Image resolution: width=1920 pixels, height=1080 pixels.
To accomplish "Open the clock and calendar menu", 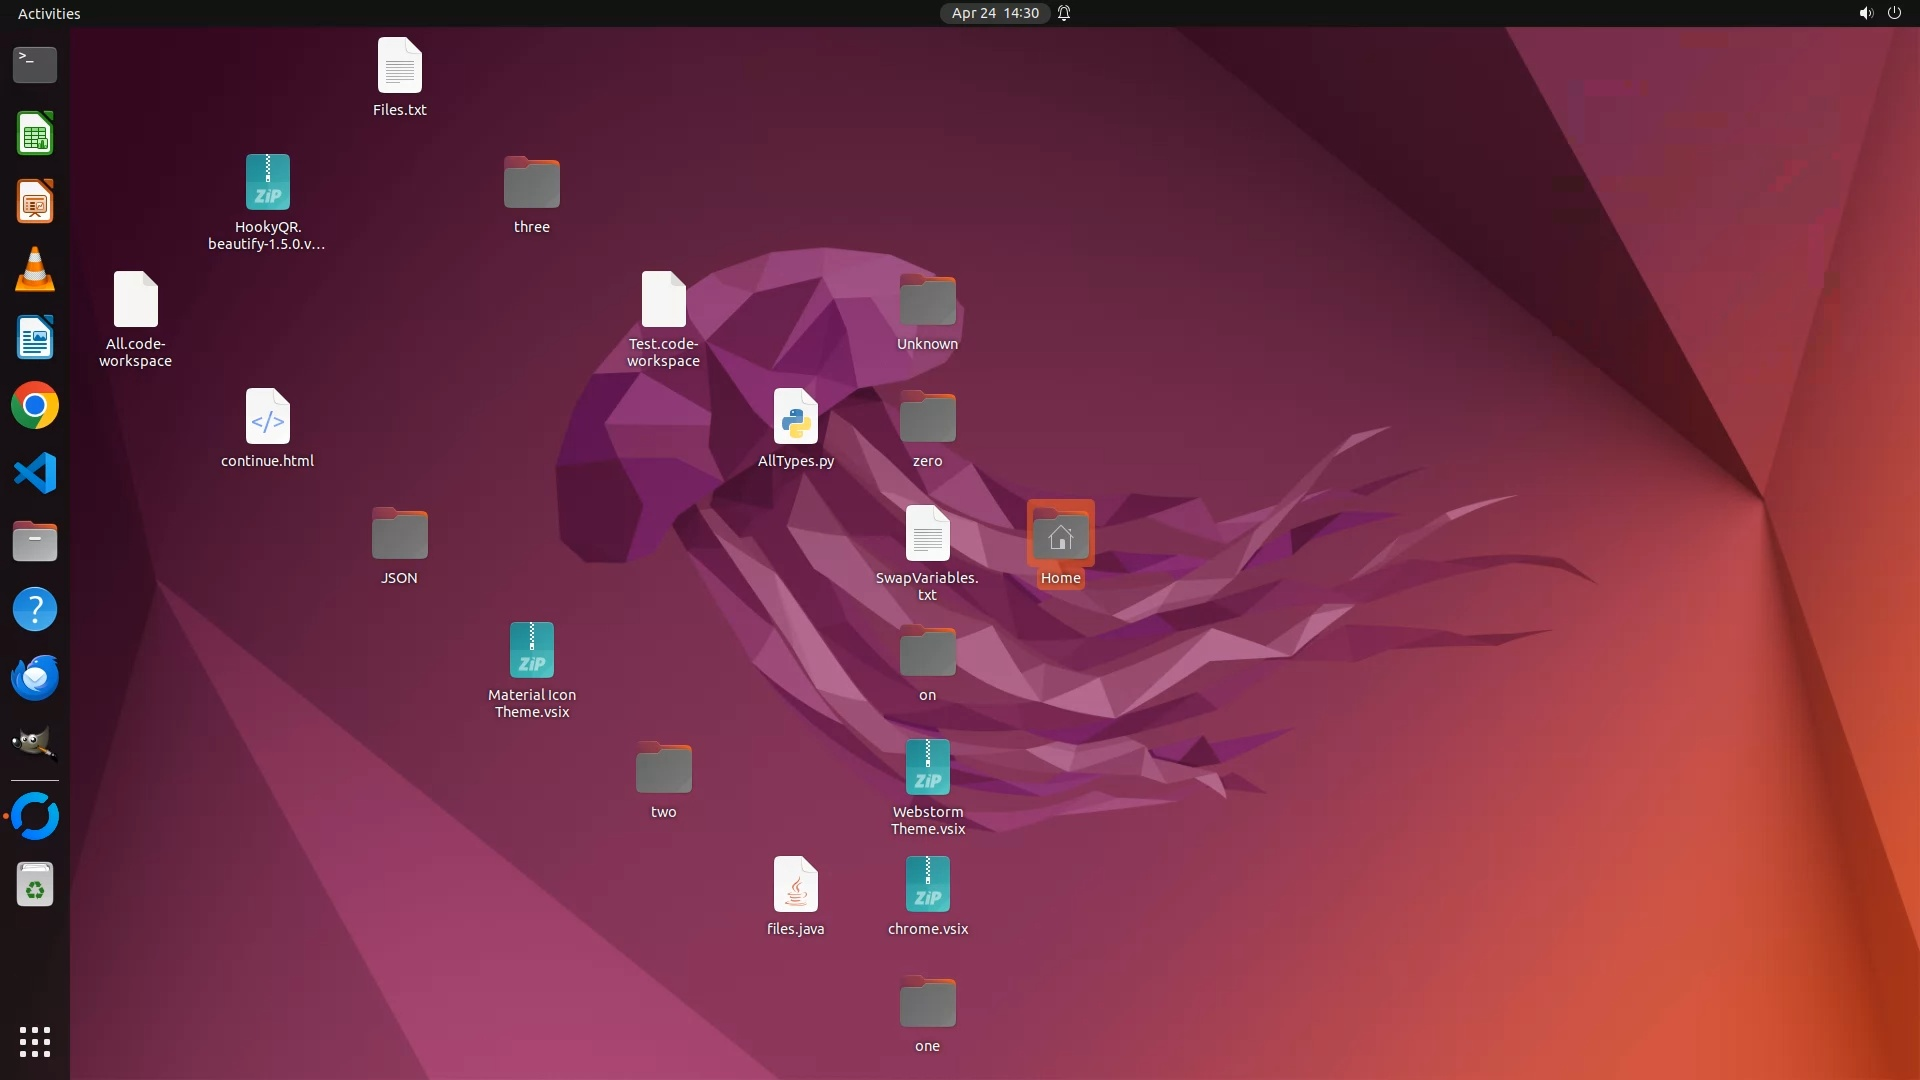I will click(994, 13).
